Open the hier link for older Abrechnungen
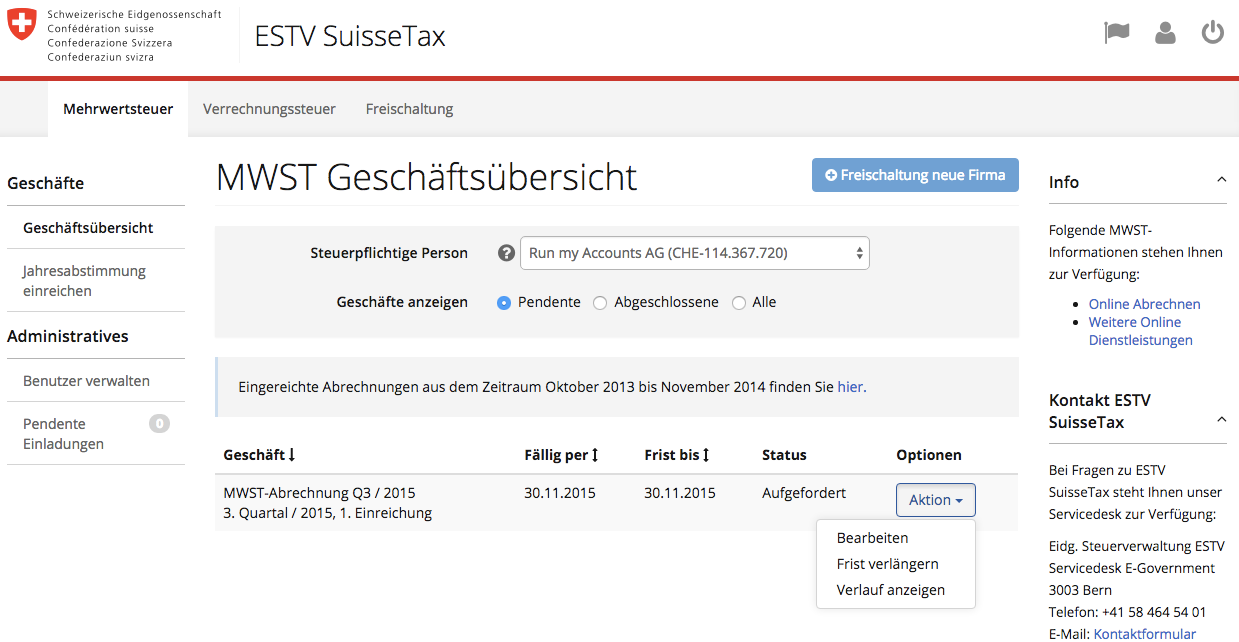1239x642 pixels. [850, 386]
